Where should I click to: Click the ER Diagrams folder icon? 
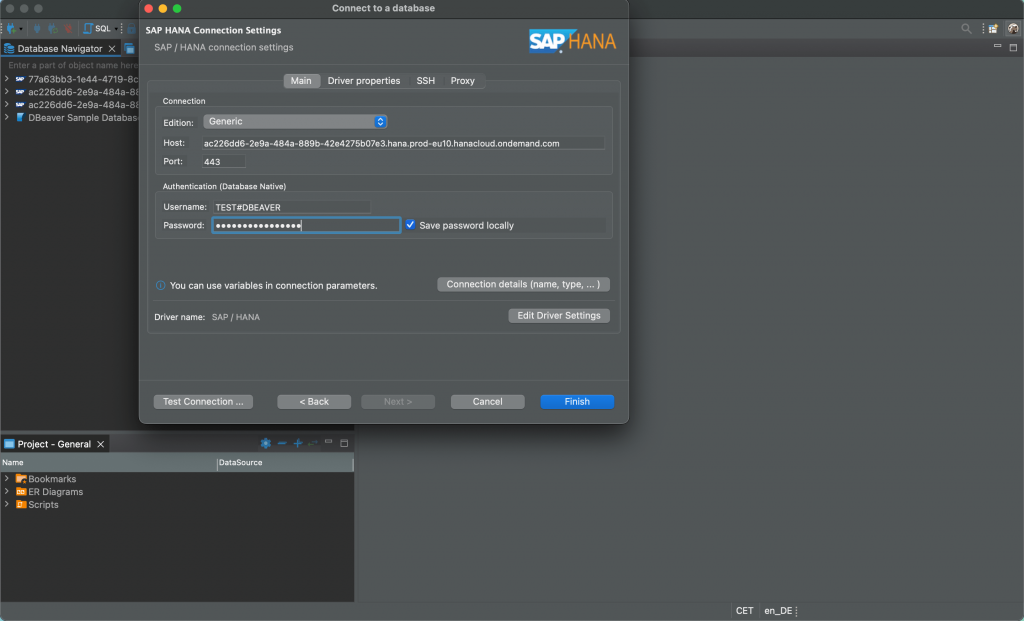pos(21,492)
